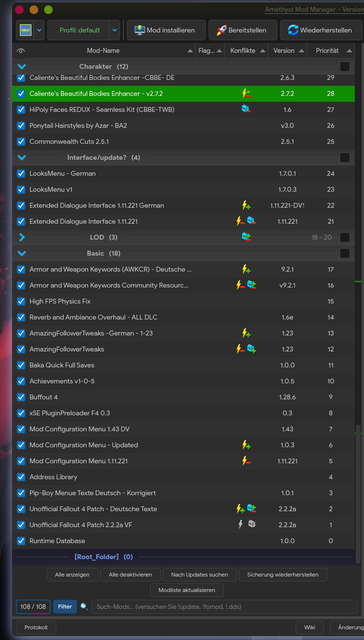Click file conflict icon for AmazingFollowerTweaks row

pos(251,349)
